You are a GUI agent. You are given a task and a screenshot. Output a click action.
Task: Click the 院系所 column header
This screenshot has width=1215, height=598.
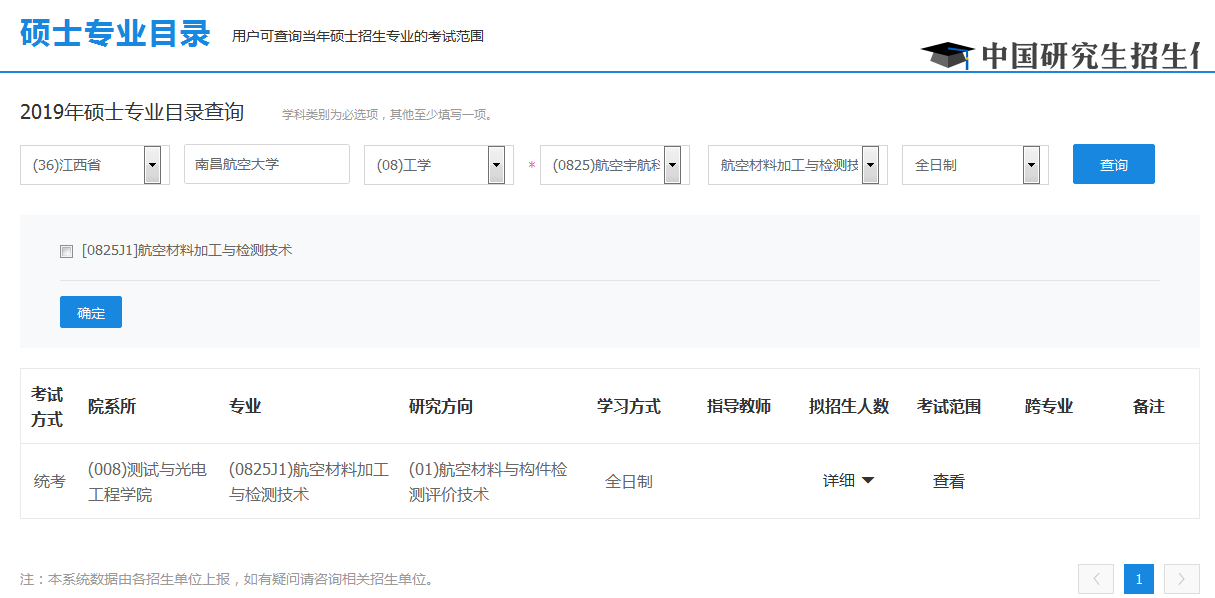tap(112, 406)
